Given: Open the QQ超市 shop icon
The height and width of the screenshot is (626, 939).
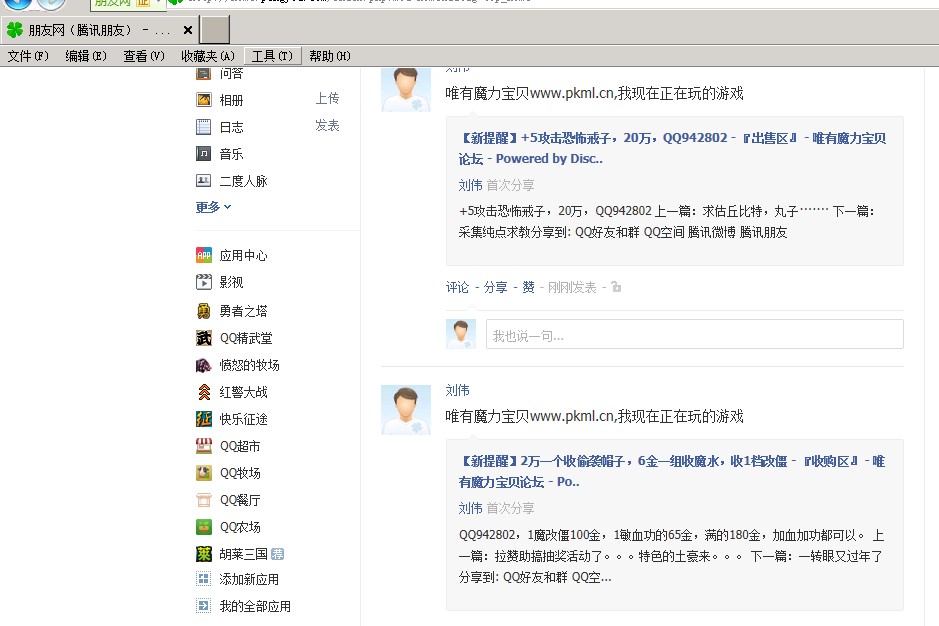Looking at the screenshot, I should [204, 446].
